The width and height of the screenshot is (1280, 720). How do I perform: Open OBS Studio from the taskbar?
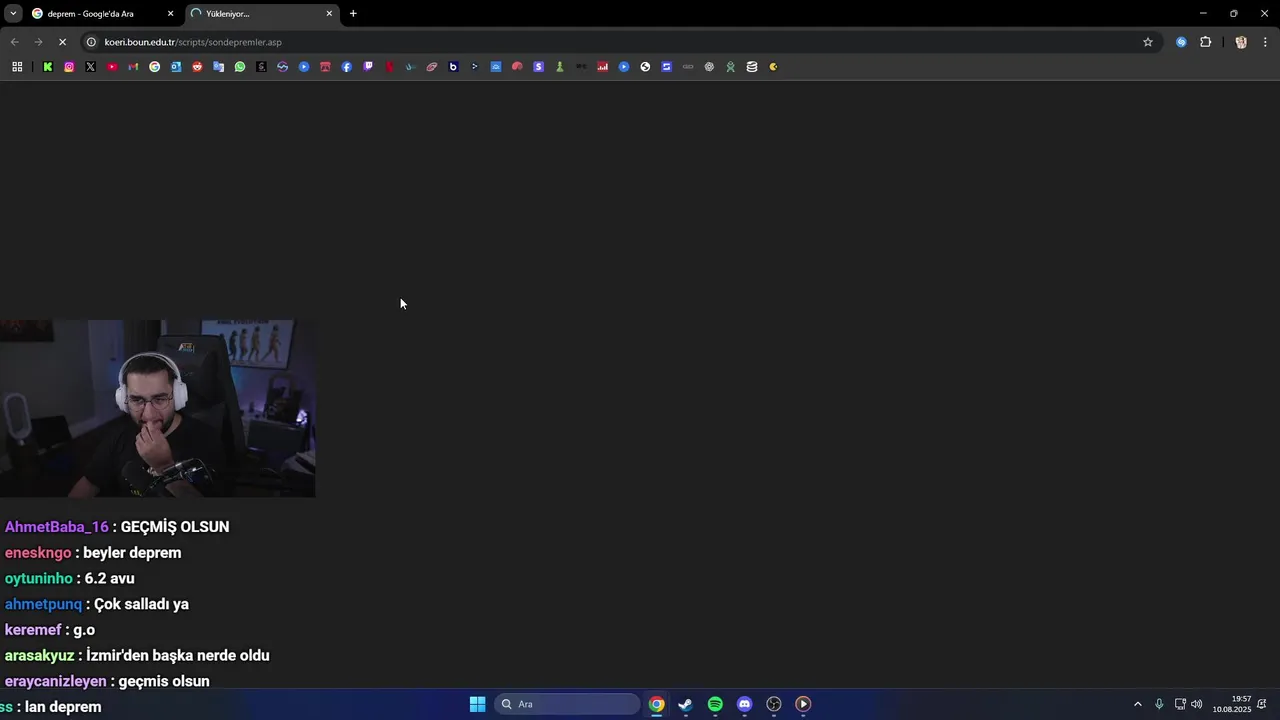pos(774,704)
